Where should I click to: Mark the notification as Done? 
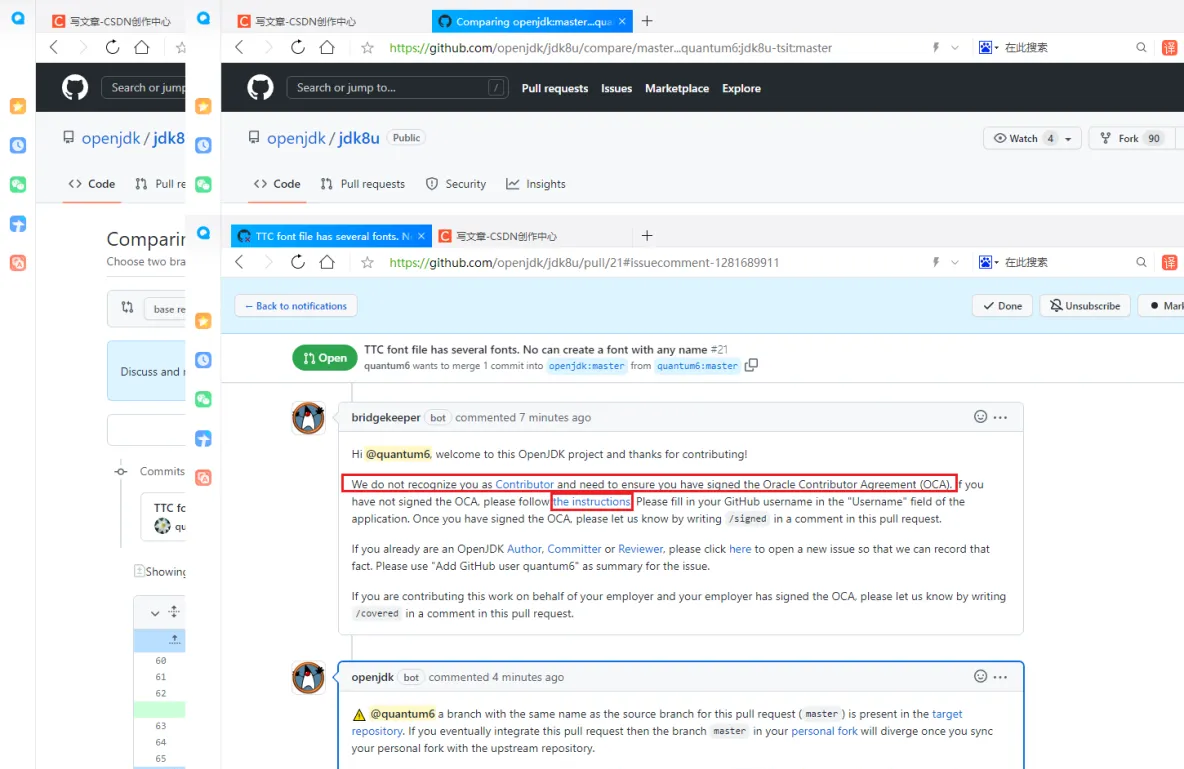pyautogui.click(x=1002, y=306)
